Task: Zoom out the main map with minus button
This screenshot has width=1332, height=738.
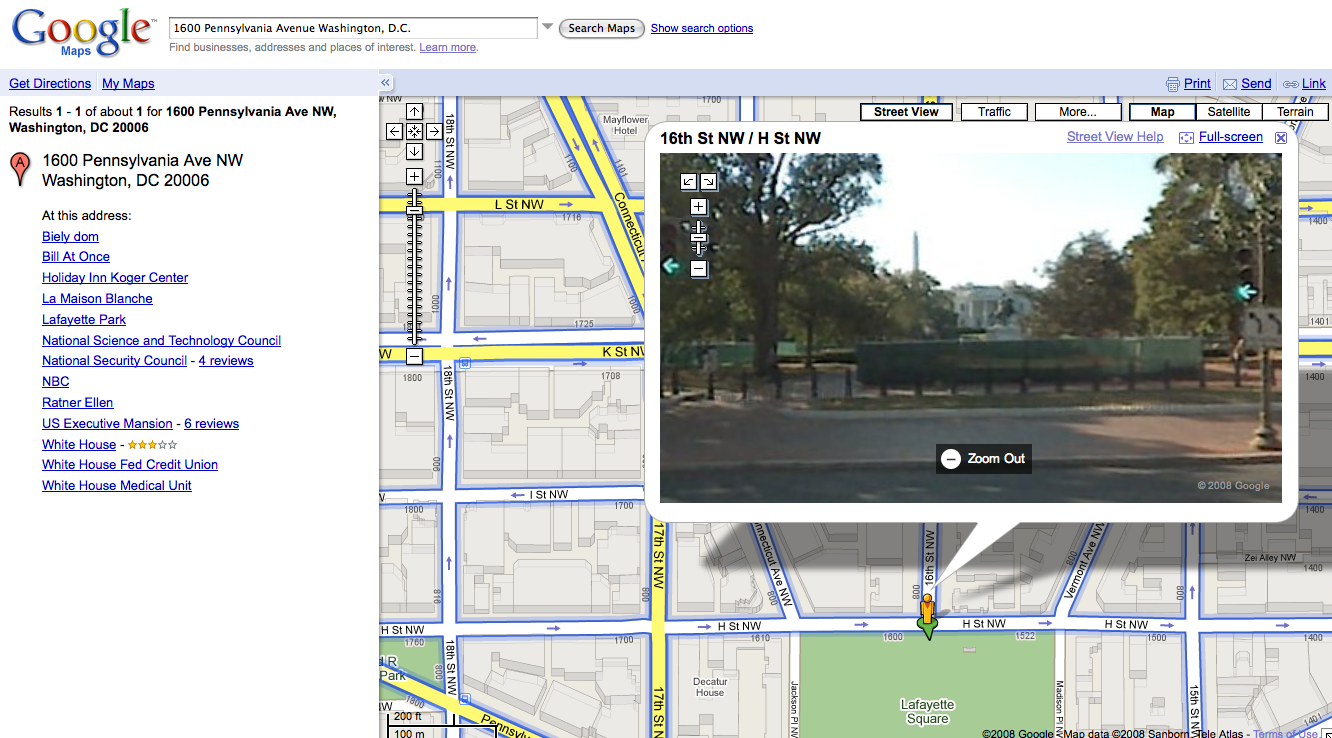Action: [x=414, y=356]
